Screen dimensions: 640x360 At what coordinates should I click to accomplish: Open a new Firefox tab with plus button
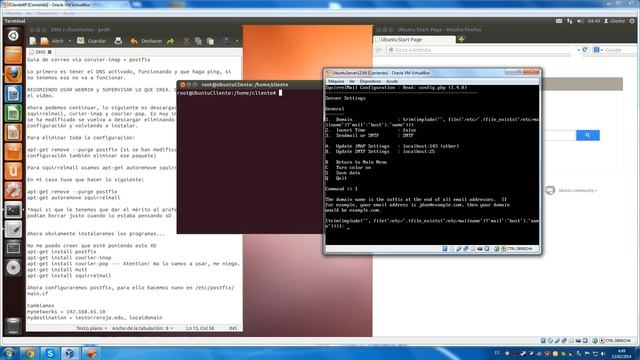tap(461, 39)
